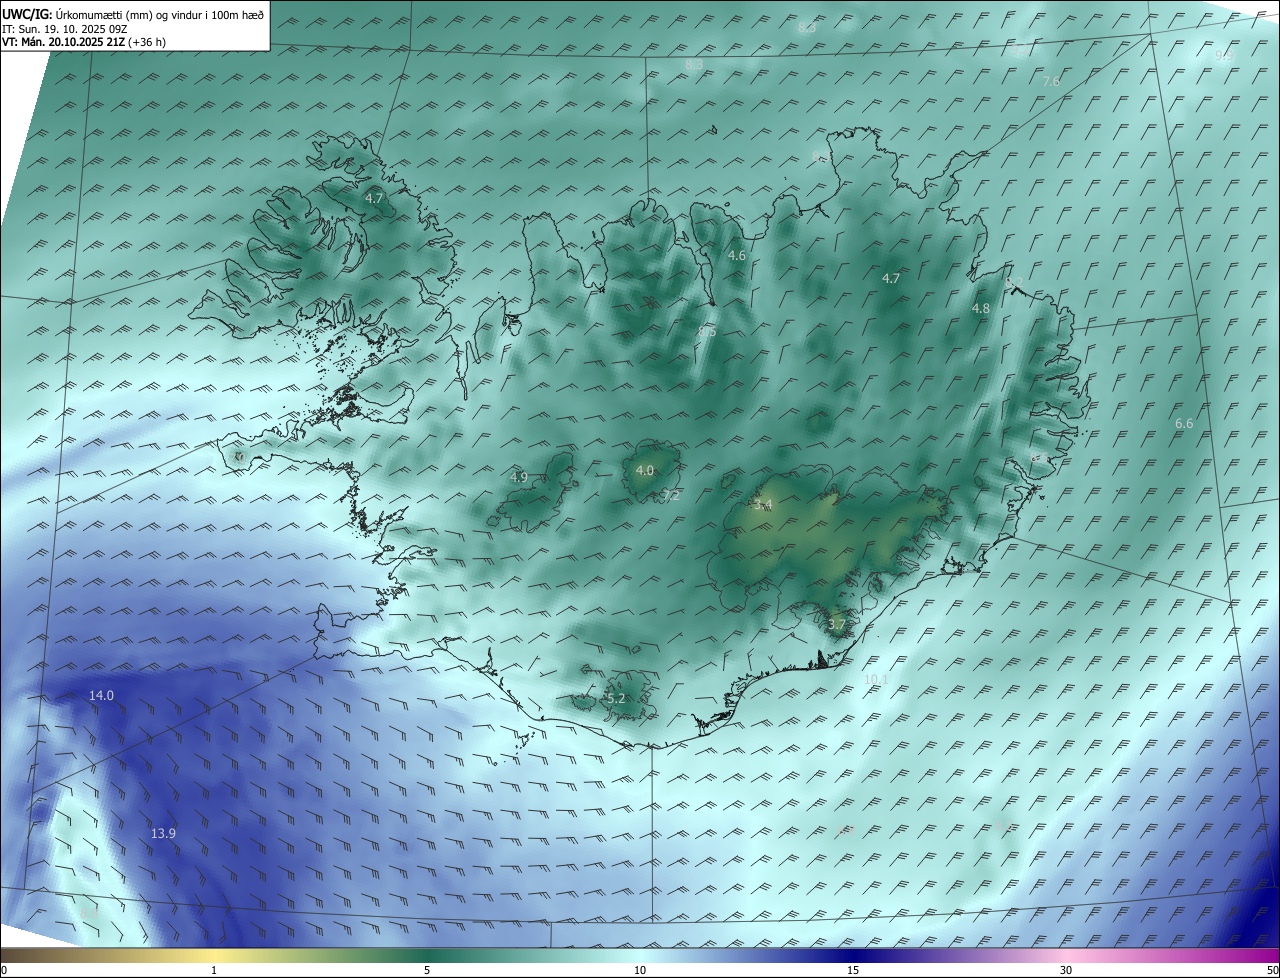Select the 7.6 value in the northeast corner
Screen dimensions: 1280x978
click(1051, 81)
